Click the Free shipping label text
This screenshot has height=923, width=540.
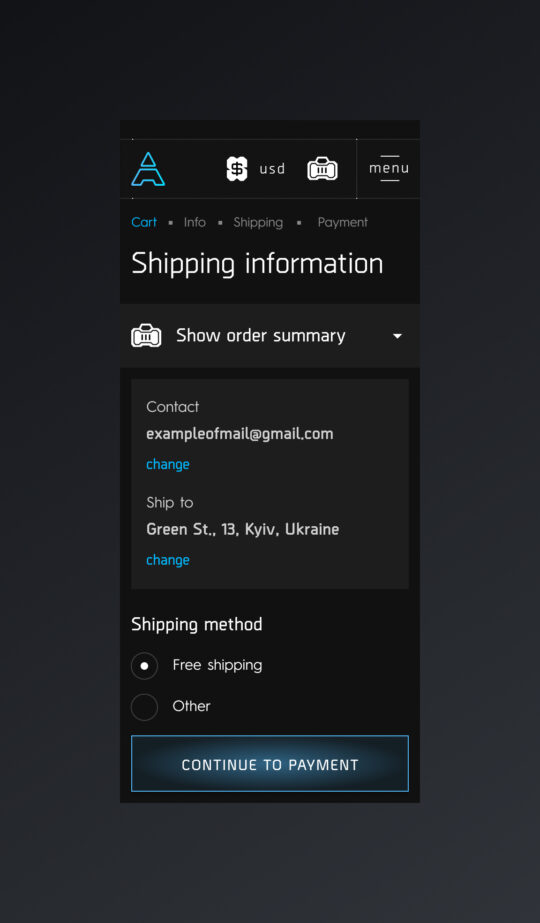(217, 665)
